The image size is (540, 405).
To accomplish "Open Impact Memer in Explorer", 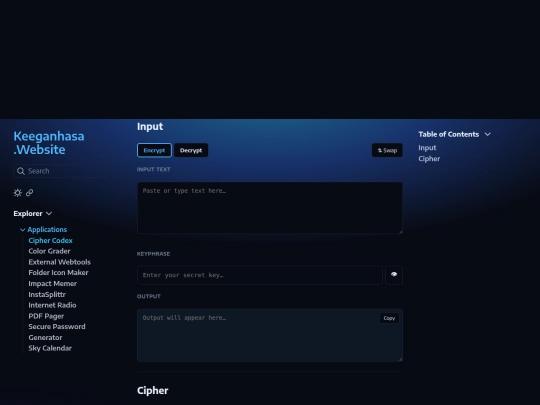I will [53, 283].
